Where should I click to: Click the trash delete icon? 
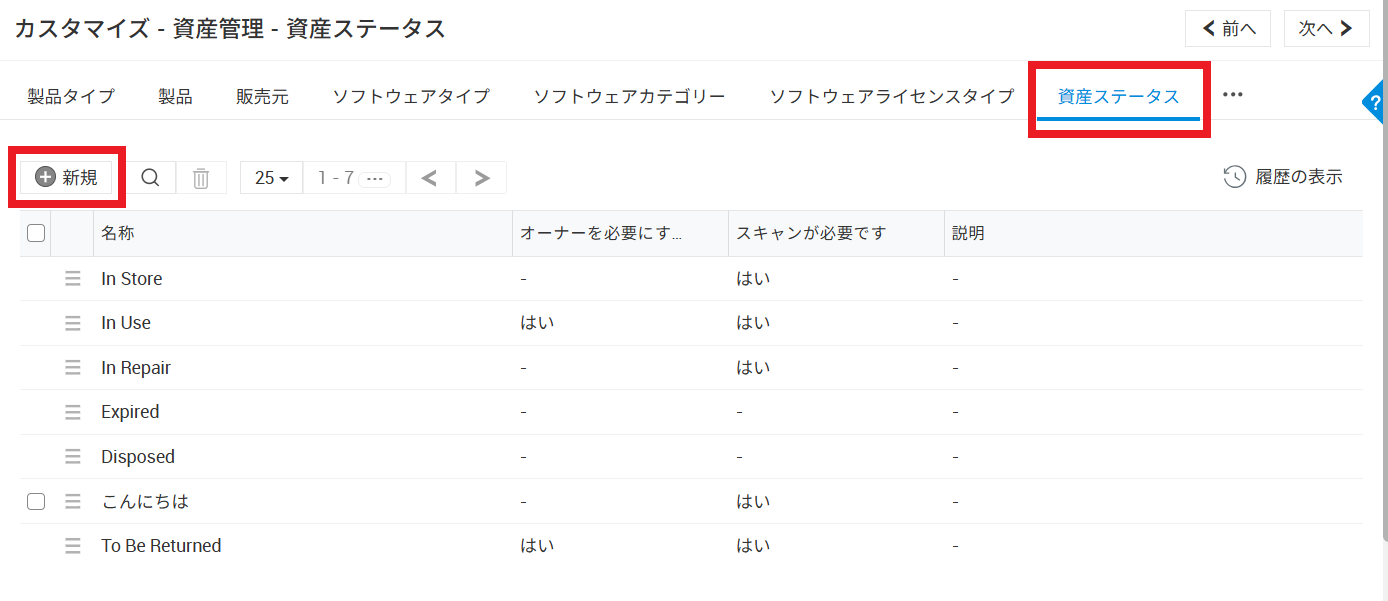click(201, 178)
